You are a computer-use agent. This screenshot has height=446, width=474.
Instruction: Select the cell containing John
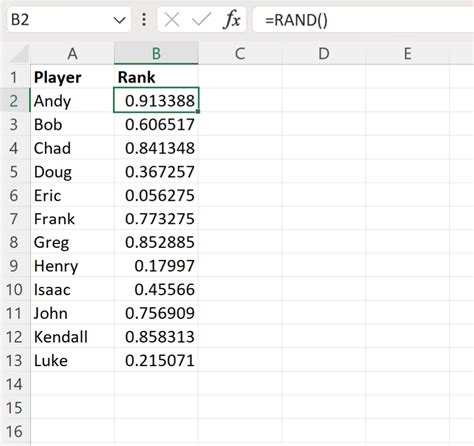(72, 313)
